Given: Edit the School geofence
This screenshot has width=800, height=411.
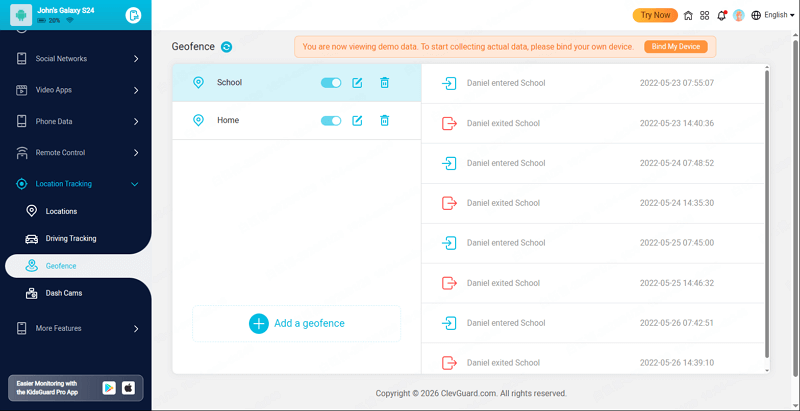Looking at the screenshot, I should [357, 83].
